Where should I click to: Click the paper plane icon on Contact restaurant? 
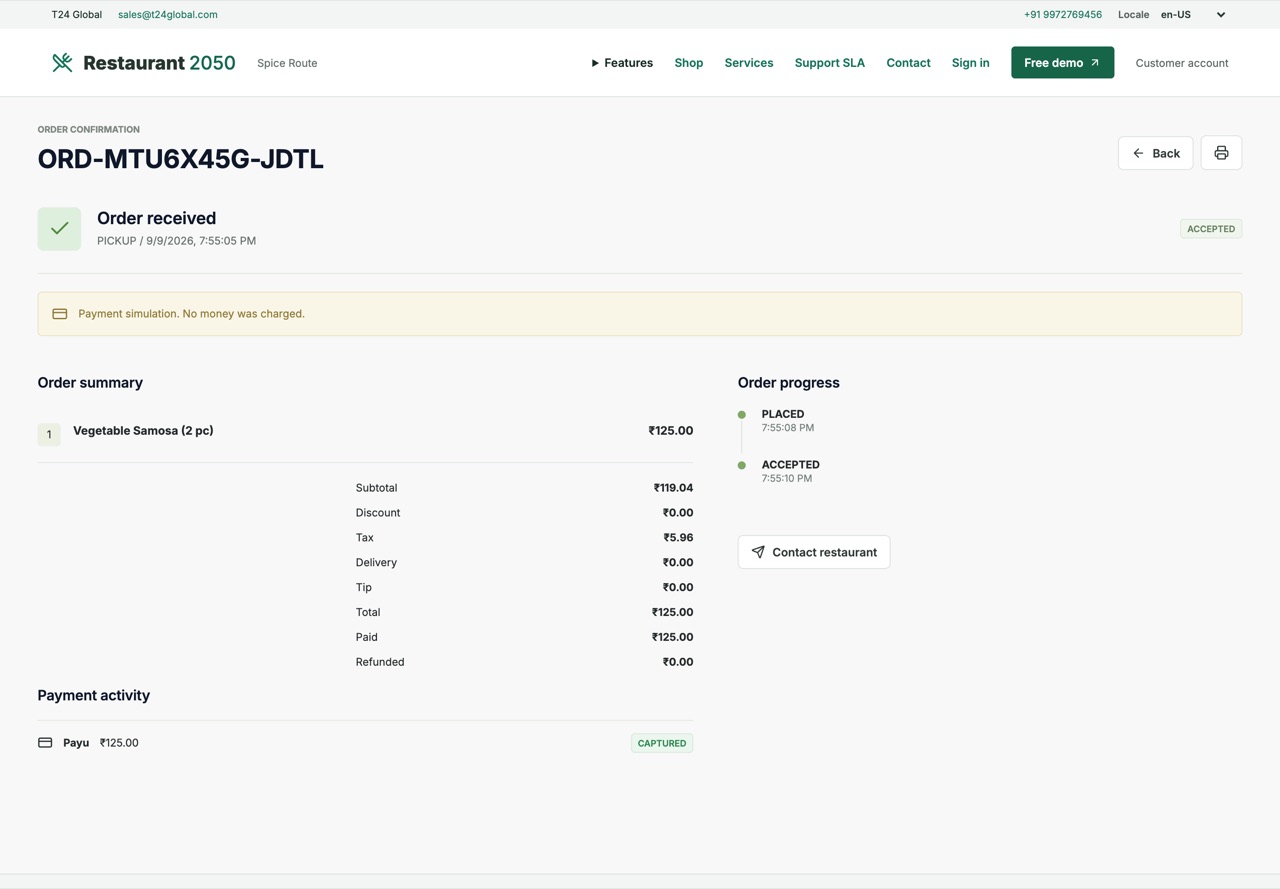[x=758, y=552]
